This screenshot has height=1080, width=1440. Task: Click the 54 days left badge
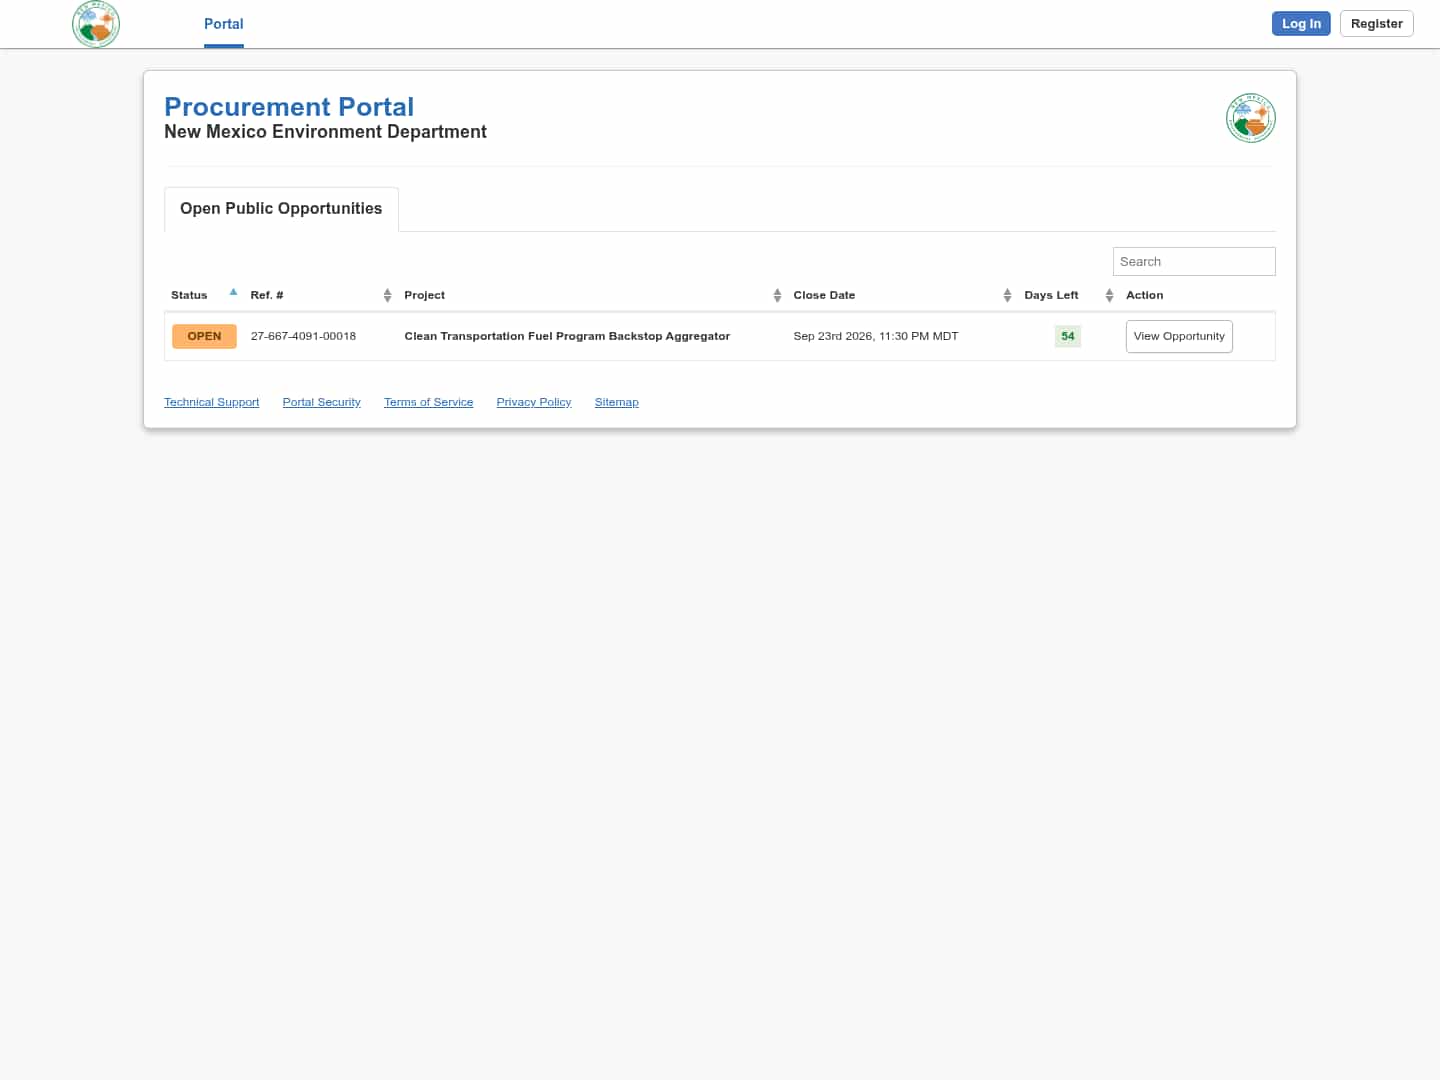tap(1068, 336)
